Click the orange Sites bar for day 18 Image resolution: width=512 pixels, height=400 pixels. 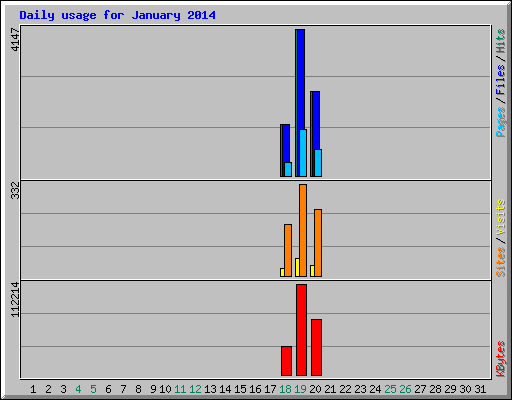(288, 250)
